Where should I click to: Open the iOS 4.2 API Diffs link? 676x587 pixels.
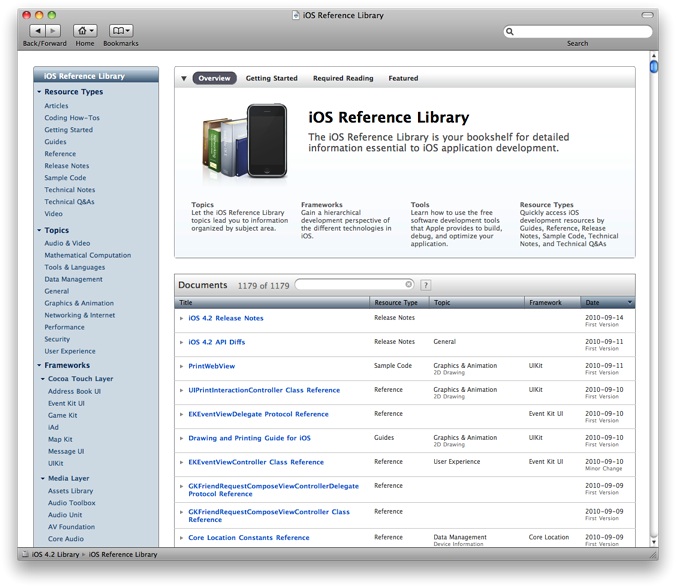point(216,342)
